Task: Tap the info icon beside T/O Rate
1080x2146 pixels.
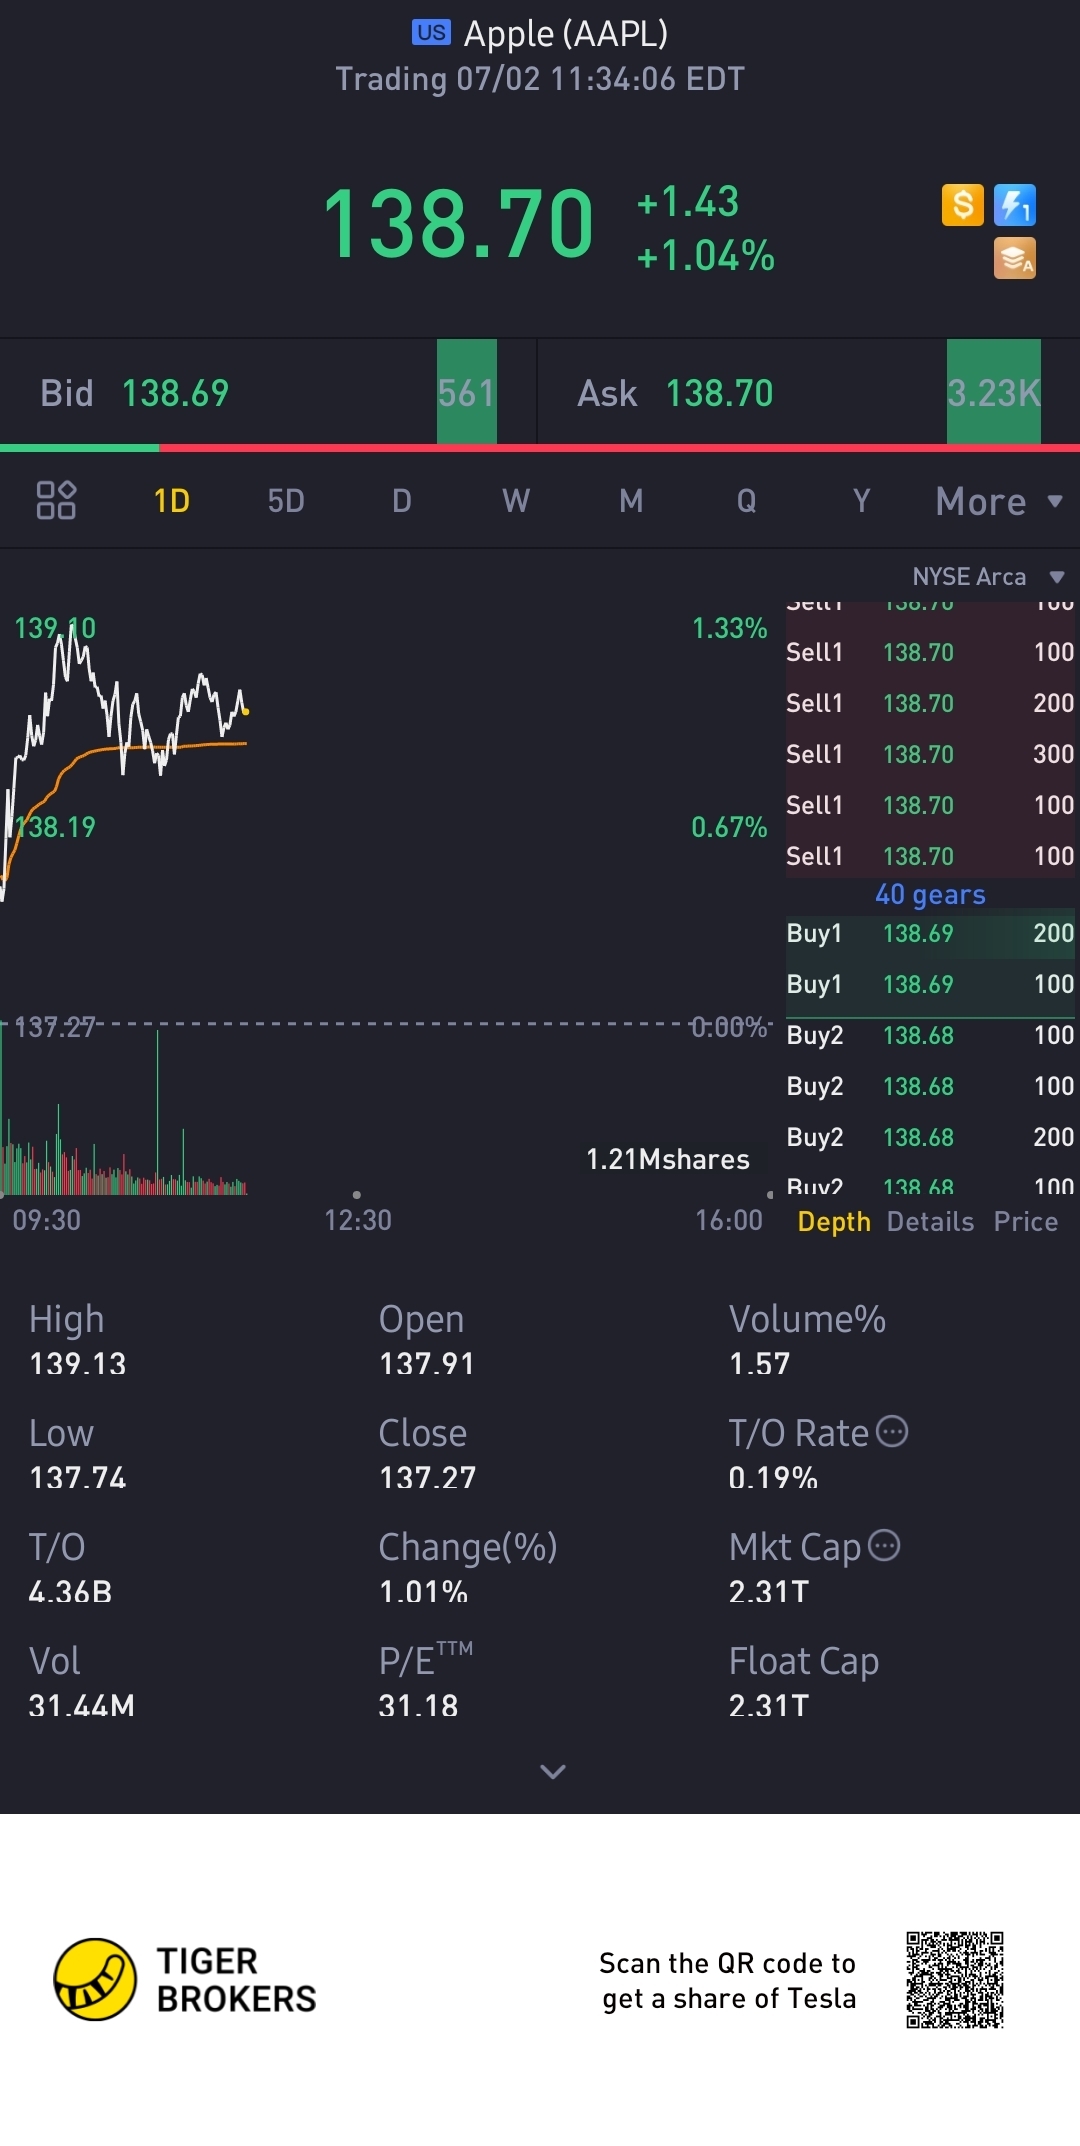Action: (x=892, y=1432)
